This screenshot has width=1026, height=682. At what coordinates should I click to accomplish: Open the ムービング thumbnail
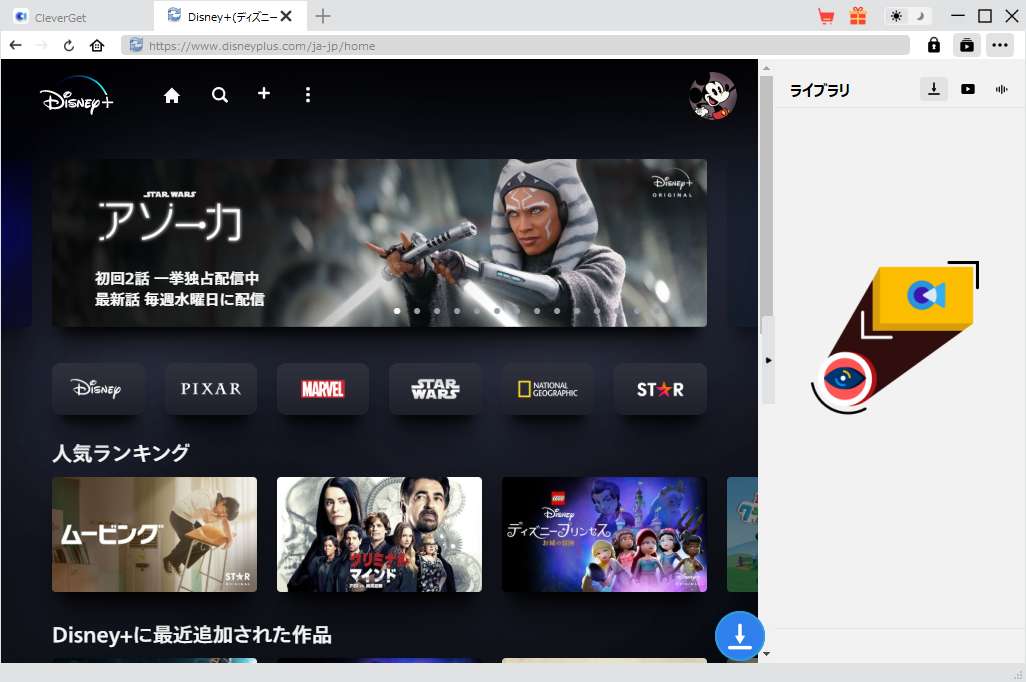(x=154, y=534)
